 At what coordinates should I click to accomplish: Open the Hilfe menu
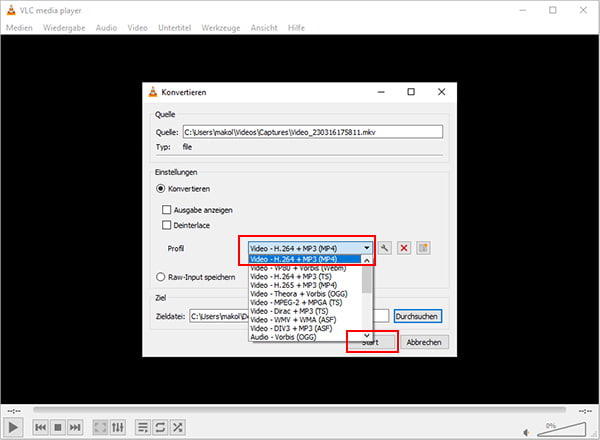point(296,28)
